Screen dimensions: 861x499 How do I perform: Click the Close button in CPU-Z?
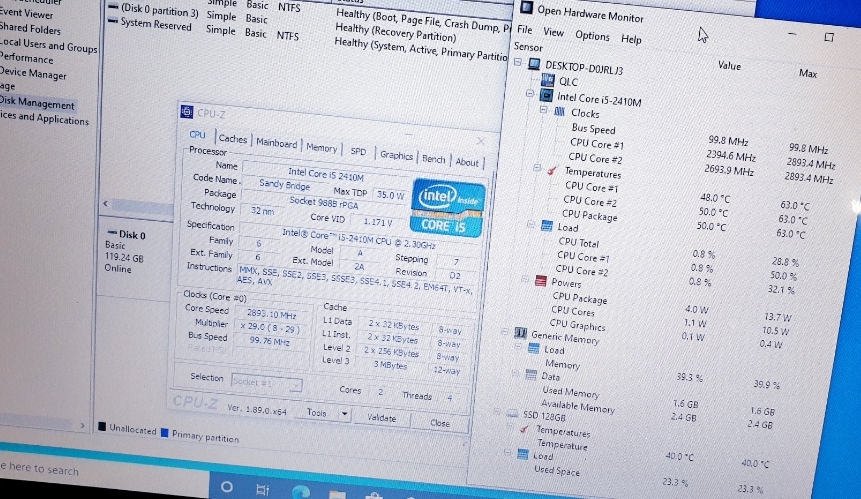click(x=440, y=423)
